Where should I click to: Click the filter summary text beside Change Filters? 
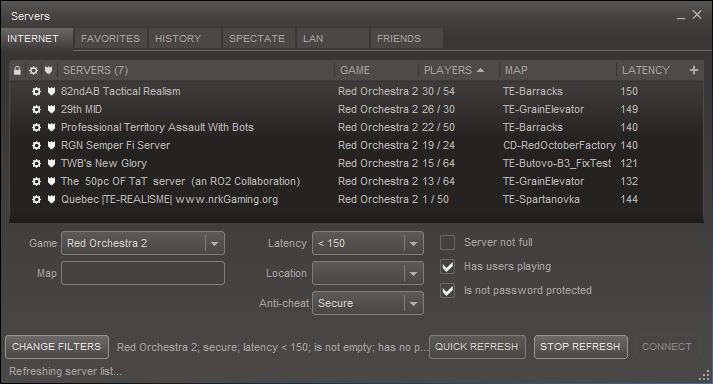click(x=272, y=348)
